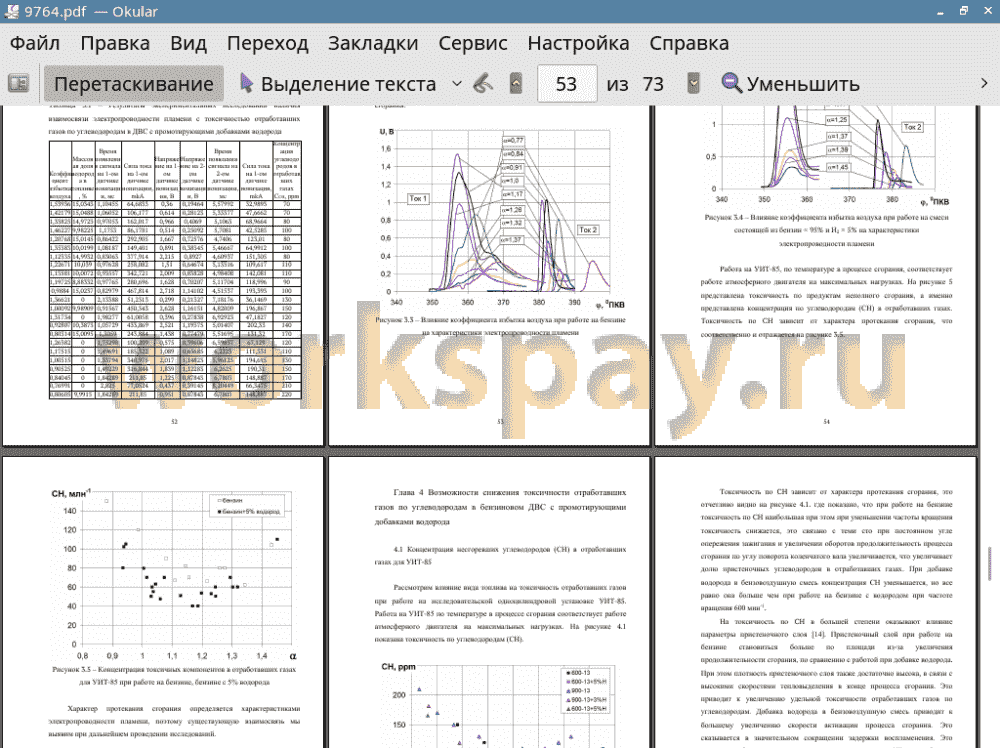Go to the next page using down arrow
The height and width of the screenshot is (748, 1000).
click(693, 84)
